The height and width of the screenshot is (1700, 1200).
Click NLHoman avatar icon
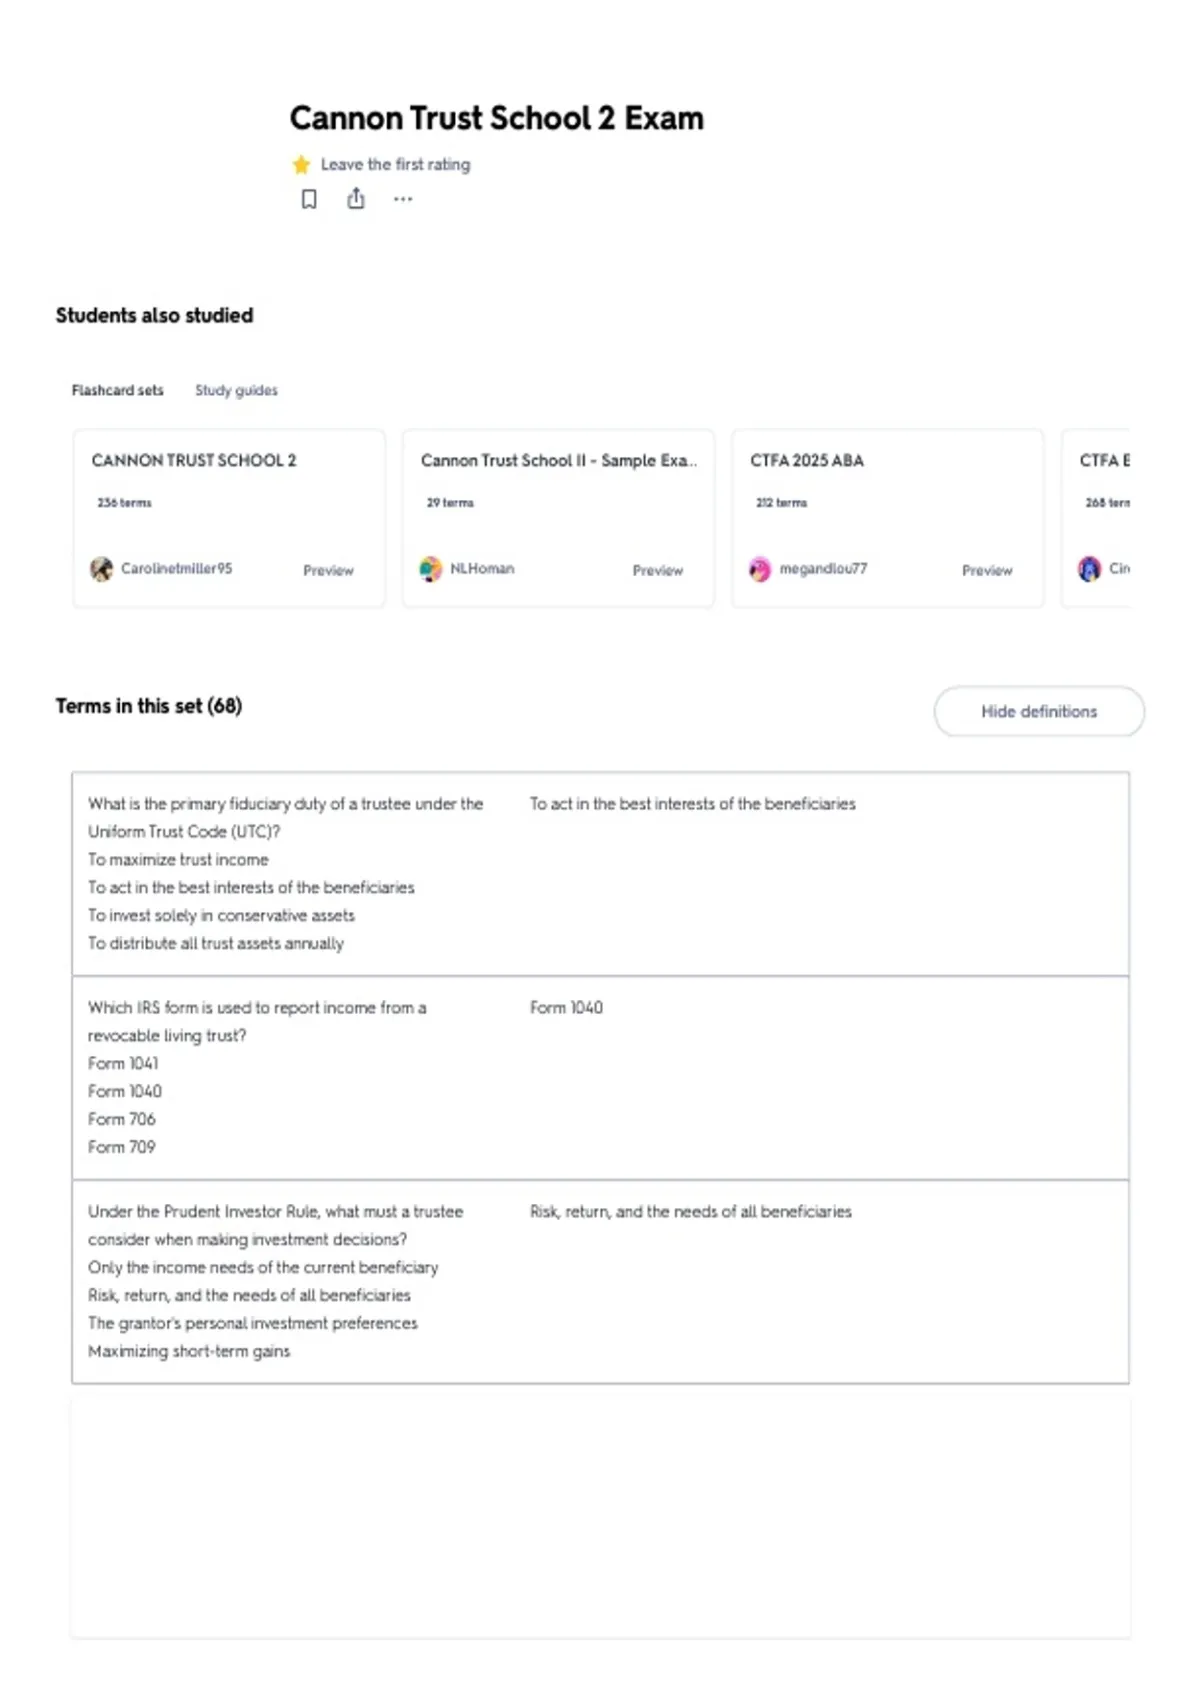[431, 569]
